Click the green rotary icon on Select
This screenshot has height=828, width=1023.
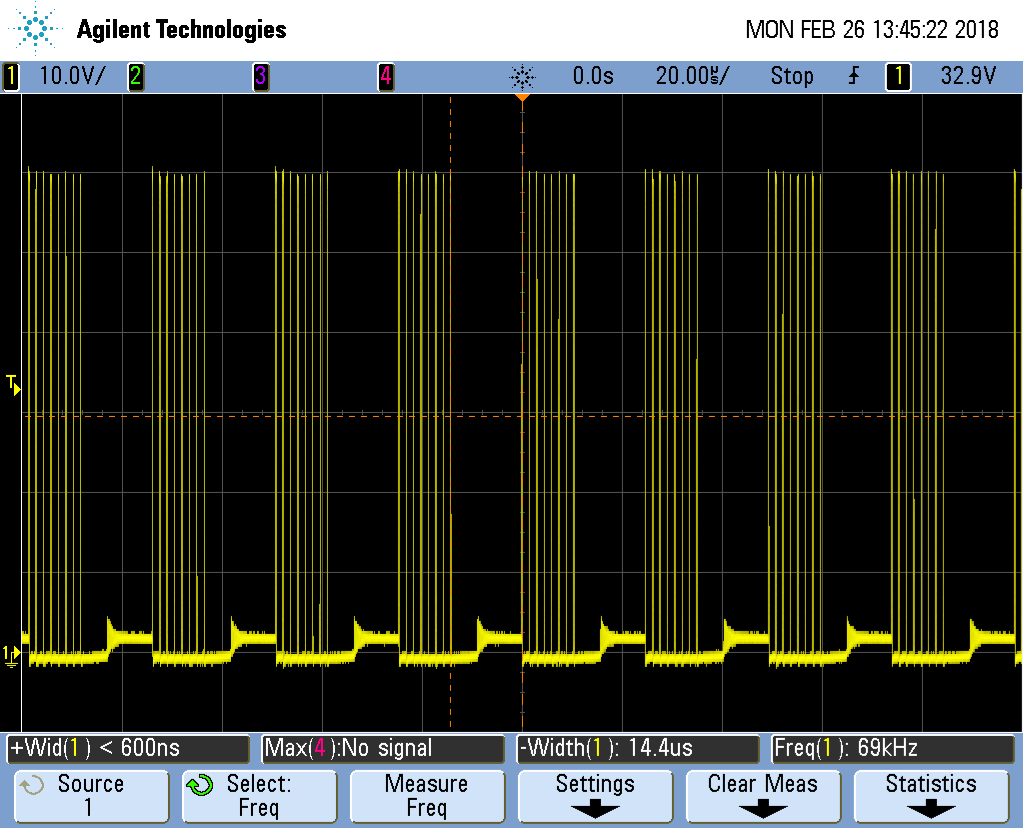[x=200, y=785]
